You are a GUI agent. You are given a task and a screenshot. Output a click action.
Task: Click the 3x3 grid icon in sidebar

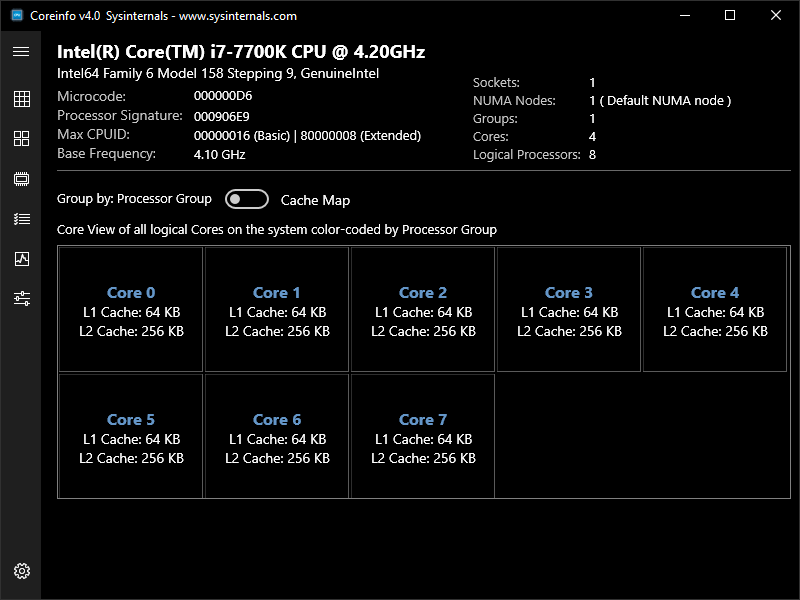click(21, 99)
